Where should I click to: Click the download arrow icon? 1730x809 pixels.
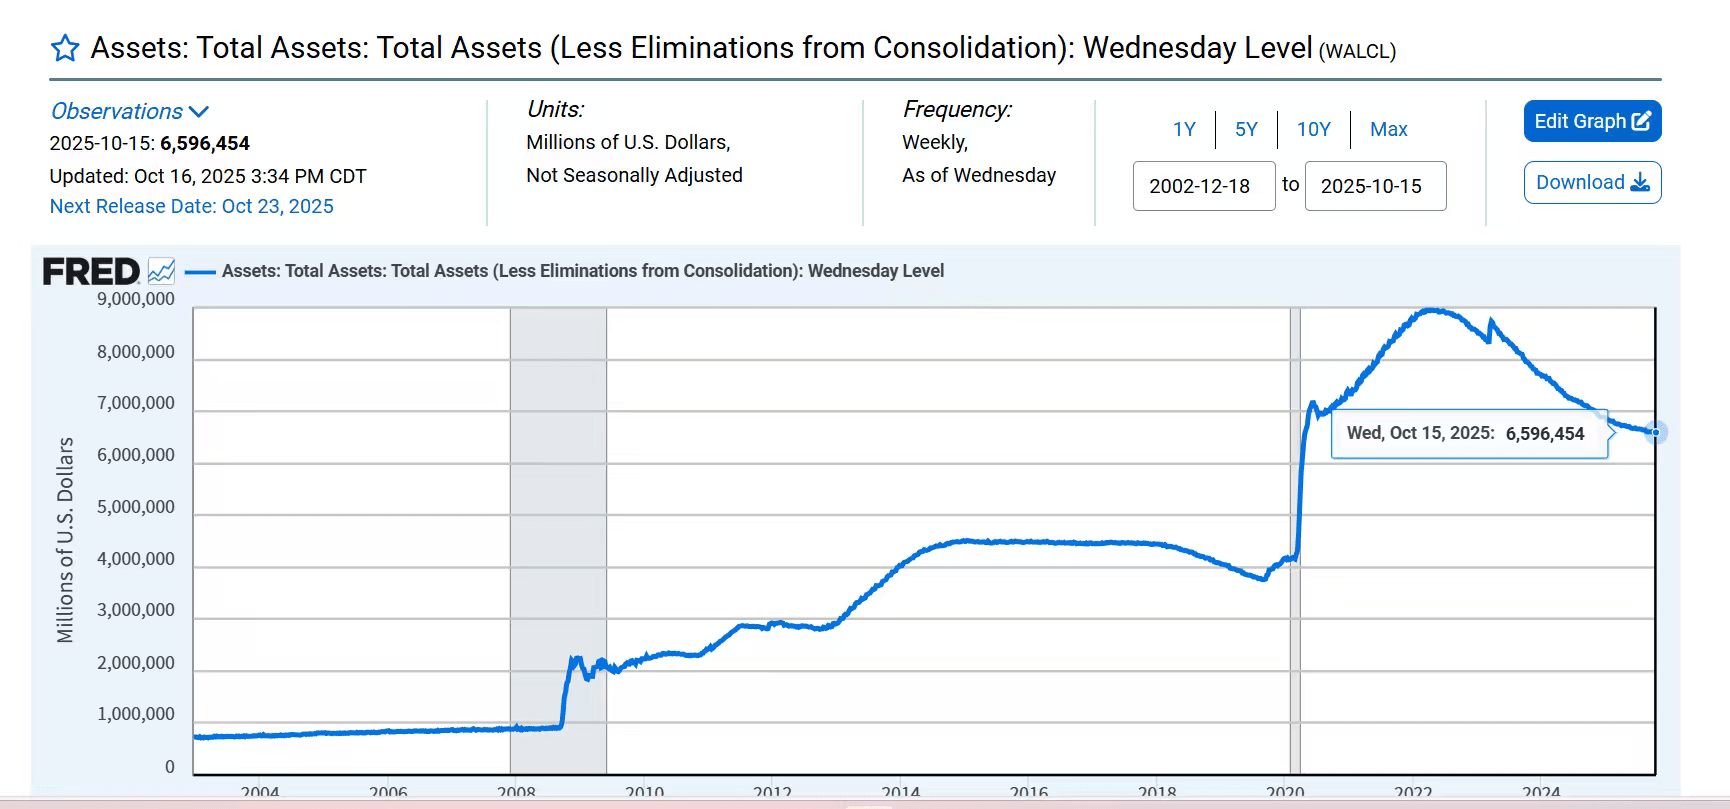tap(1640, 183)
